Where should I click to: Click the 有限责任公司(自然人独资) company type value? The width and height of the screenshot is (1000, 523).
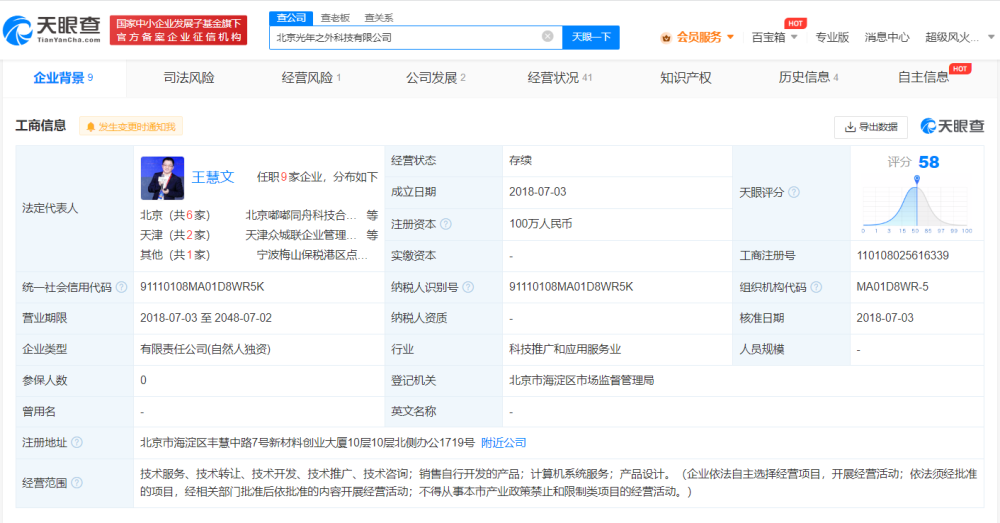pyautogui.click(x=205, y=350)
